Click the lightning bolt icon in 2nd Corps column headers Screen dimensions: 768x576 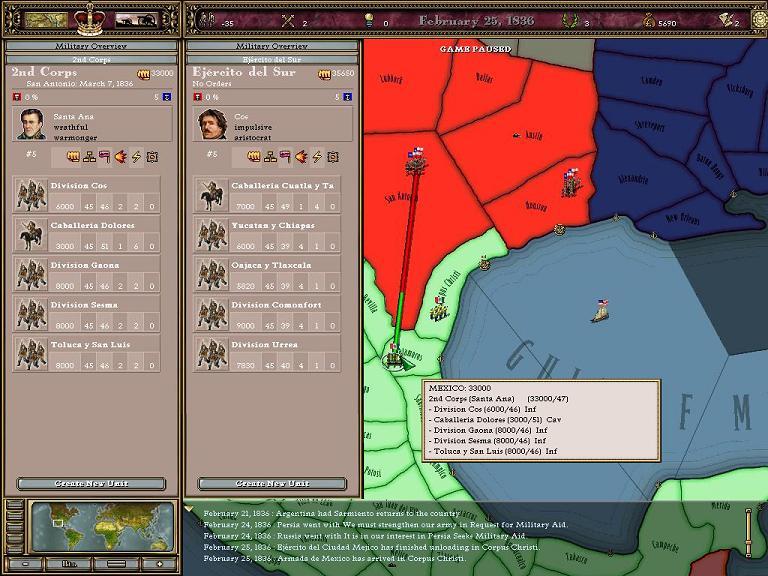(136, 157)
